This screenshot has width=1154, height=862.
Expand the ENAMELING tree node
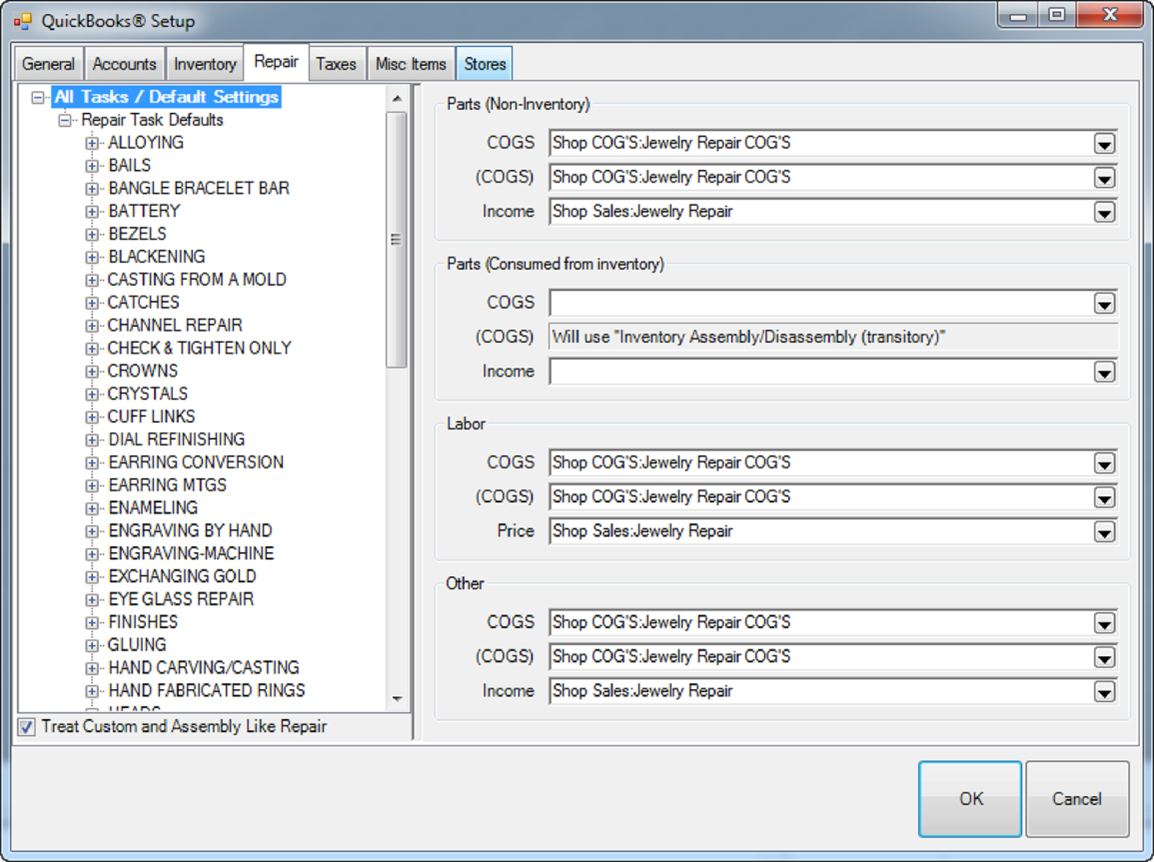[x=93, y=508]
